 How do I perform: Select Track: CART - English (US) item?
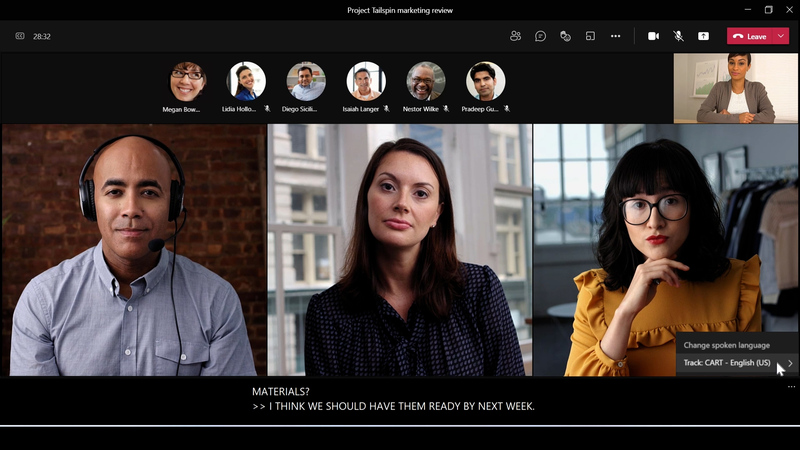(x=727, y=363)
